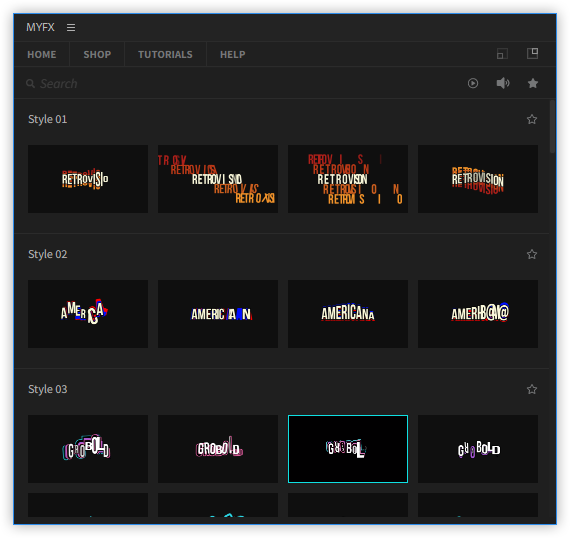Favorite Style 01 with its star
This screenshot has height=538, width=570.
point(532,119)
